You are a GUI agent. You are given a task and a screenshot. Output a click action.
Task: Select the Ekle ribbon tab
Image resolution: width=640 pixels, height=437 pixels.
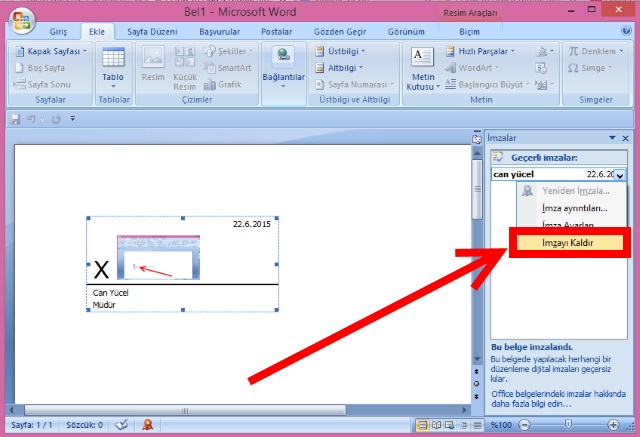[x=97, y=32]
